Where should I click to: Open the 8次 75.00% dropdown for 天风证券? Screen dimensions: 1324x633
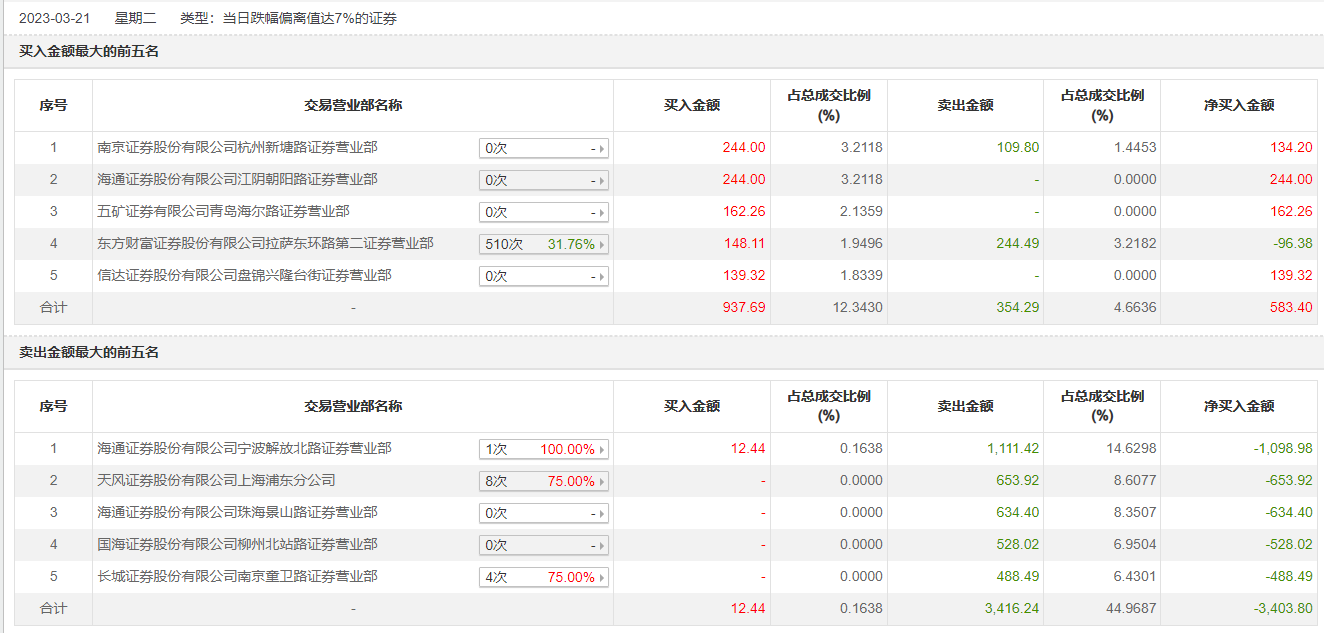(x=544, y=482)
